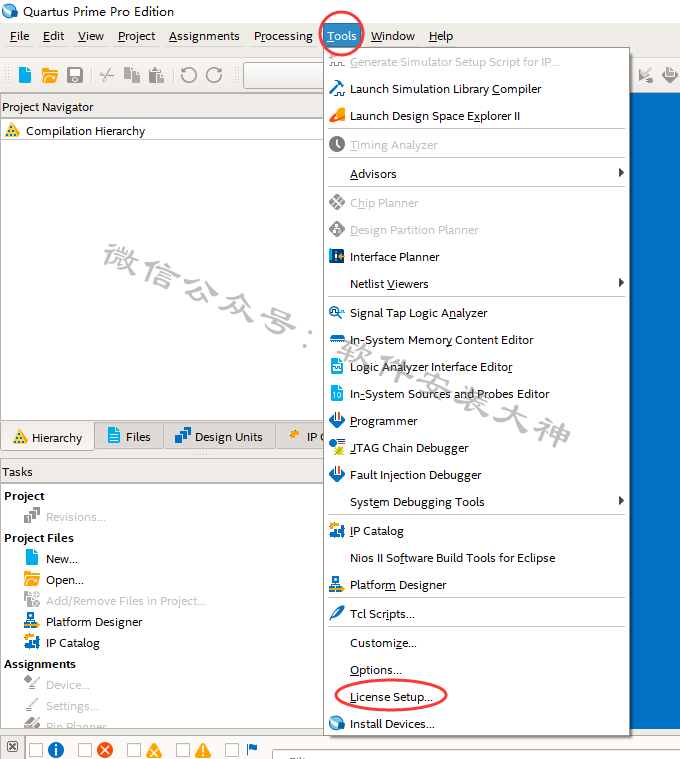Click the JTAG Chain Debugger icon
The width and height of the screenshot is (680, 759).
coord(337,448)
